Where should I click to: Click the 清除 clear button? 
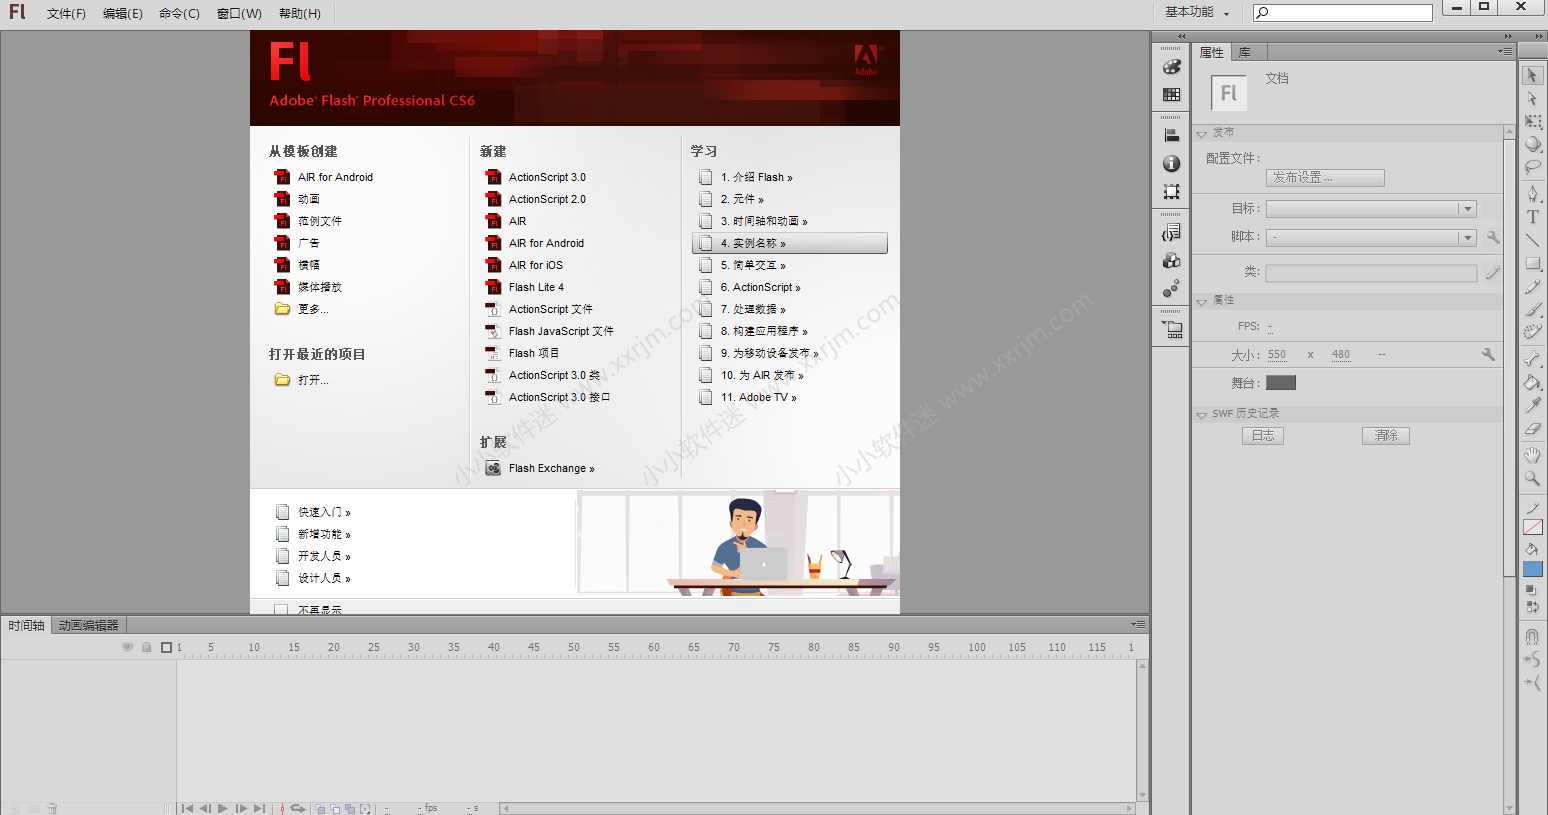pos(1385,436)
